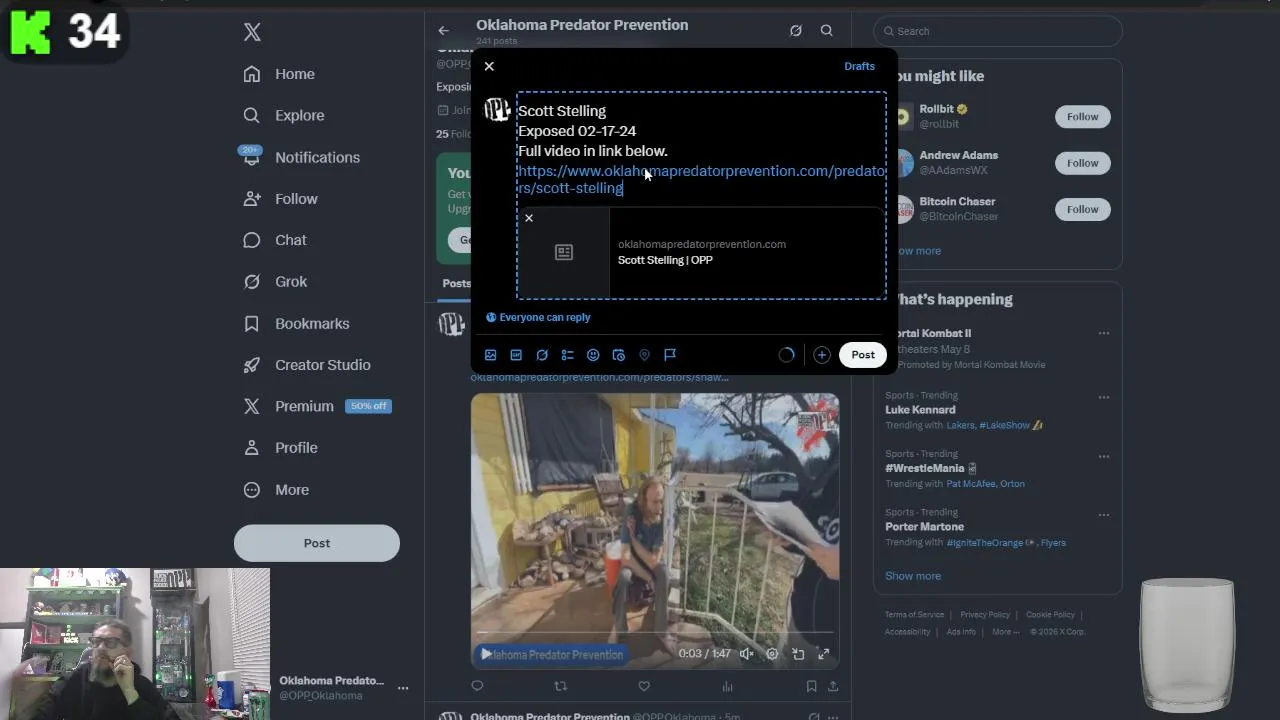This screenshot has height=720, width=1280.
Task: Open Bookmarks in left sidebar
Action: point(297,324)
